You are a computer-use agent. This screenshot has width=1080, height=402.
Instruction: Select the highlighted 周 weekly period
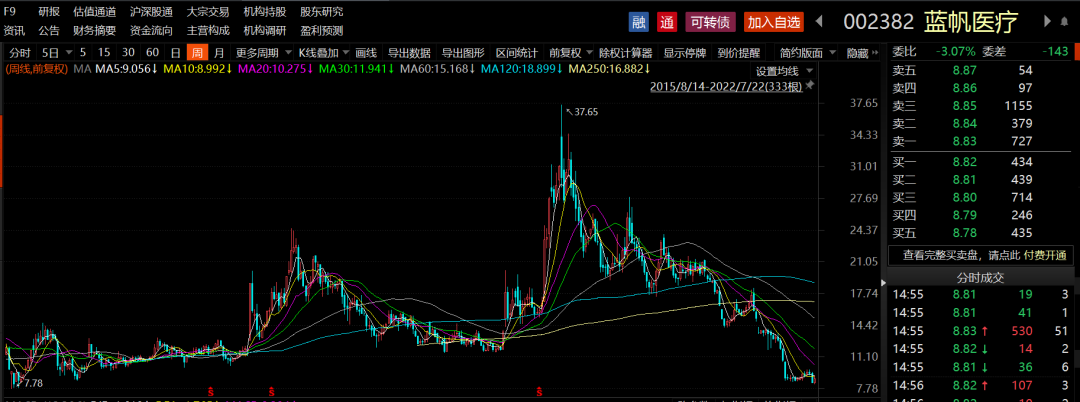pos(197,53)
